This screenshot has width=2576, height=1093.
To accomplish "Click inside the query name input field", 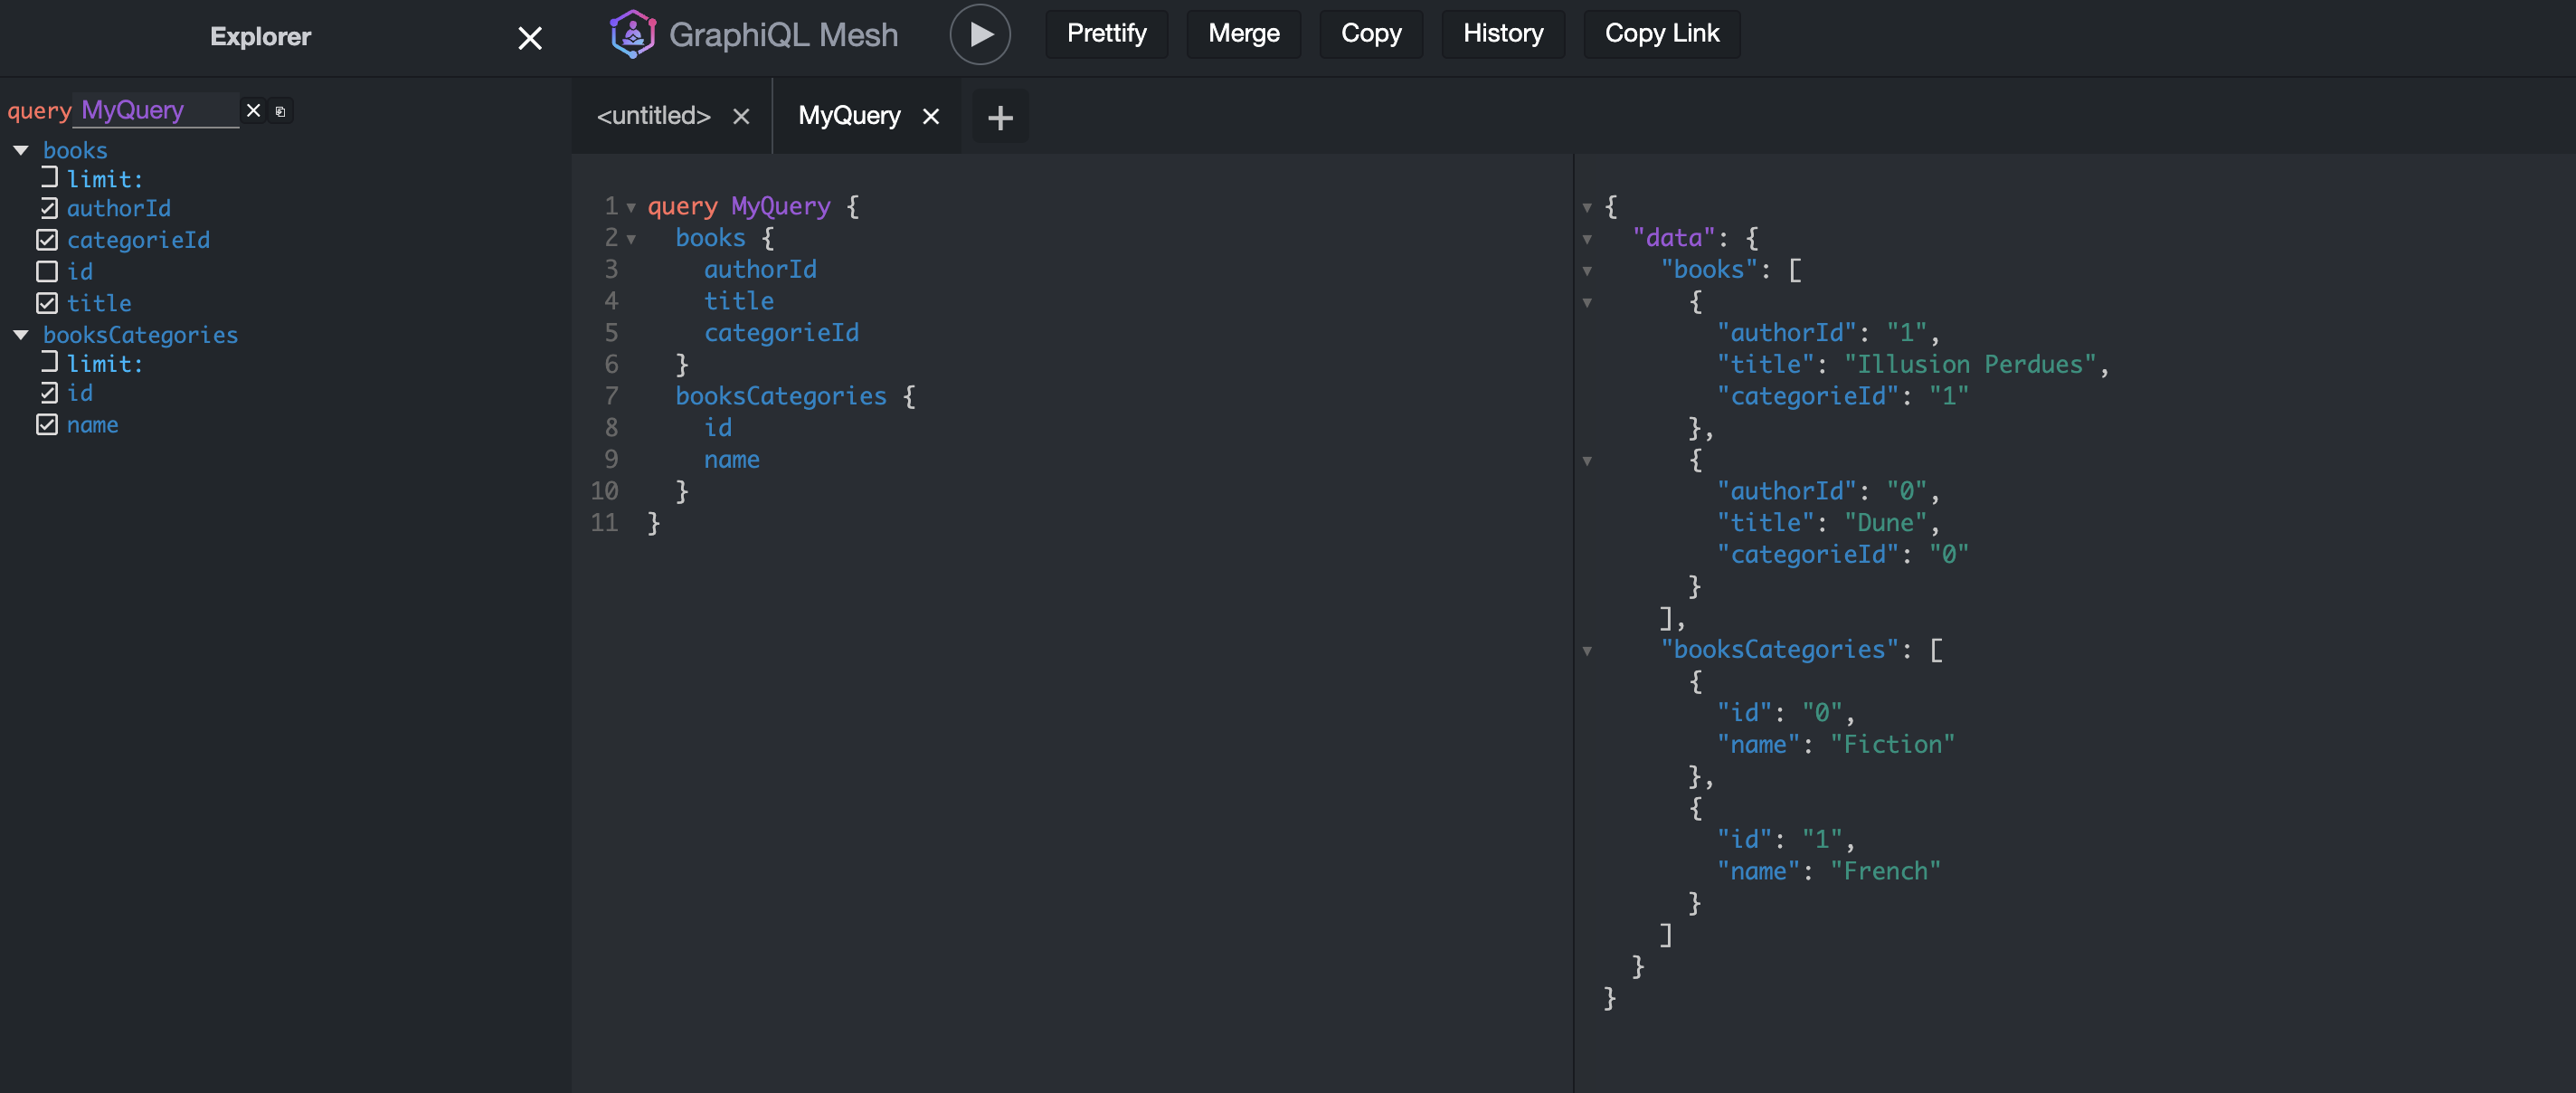I will (x=155, y=110).
